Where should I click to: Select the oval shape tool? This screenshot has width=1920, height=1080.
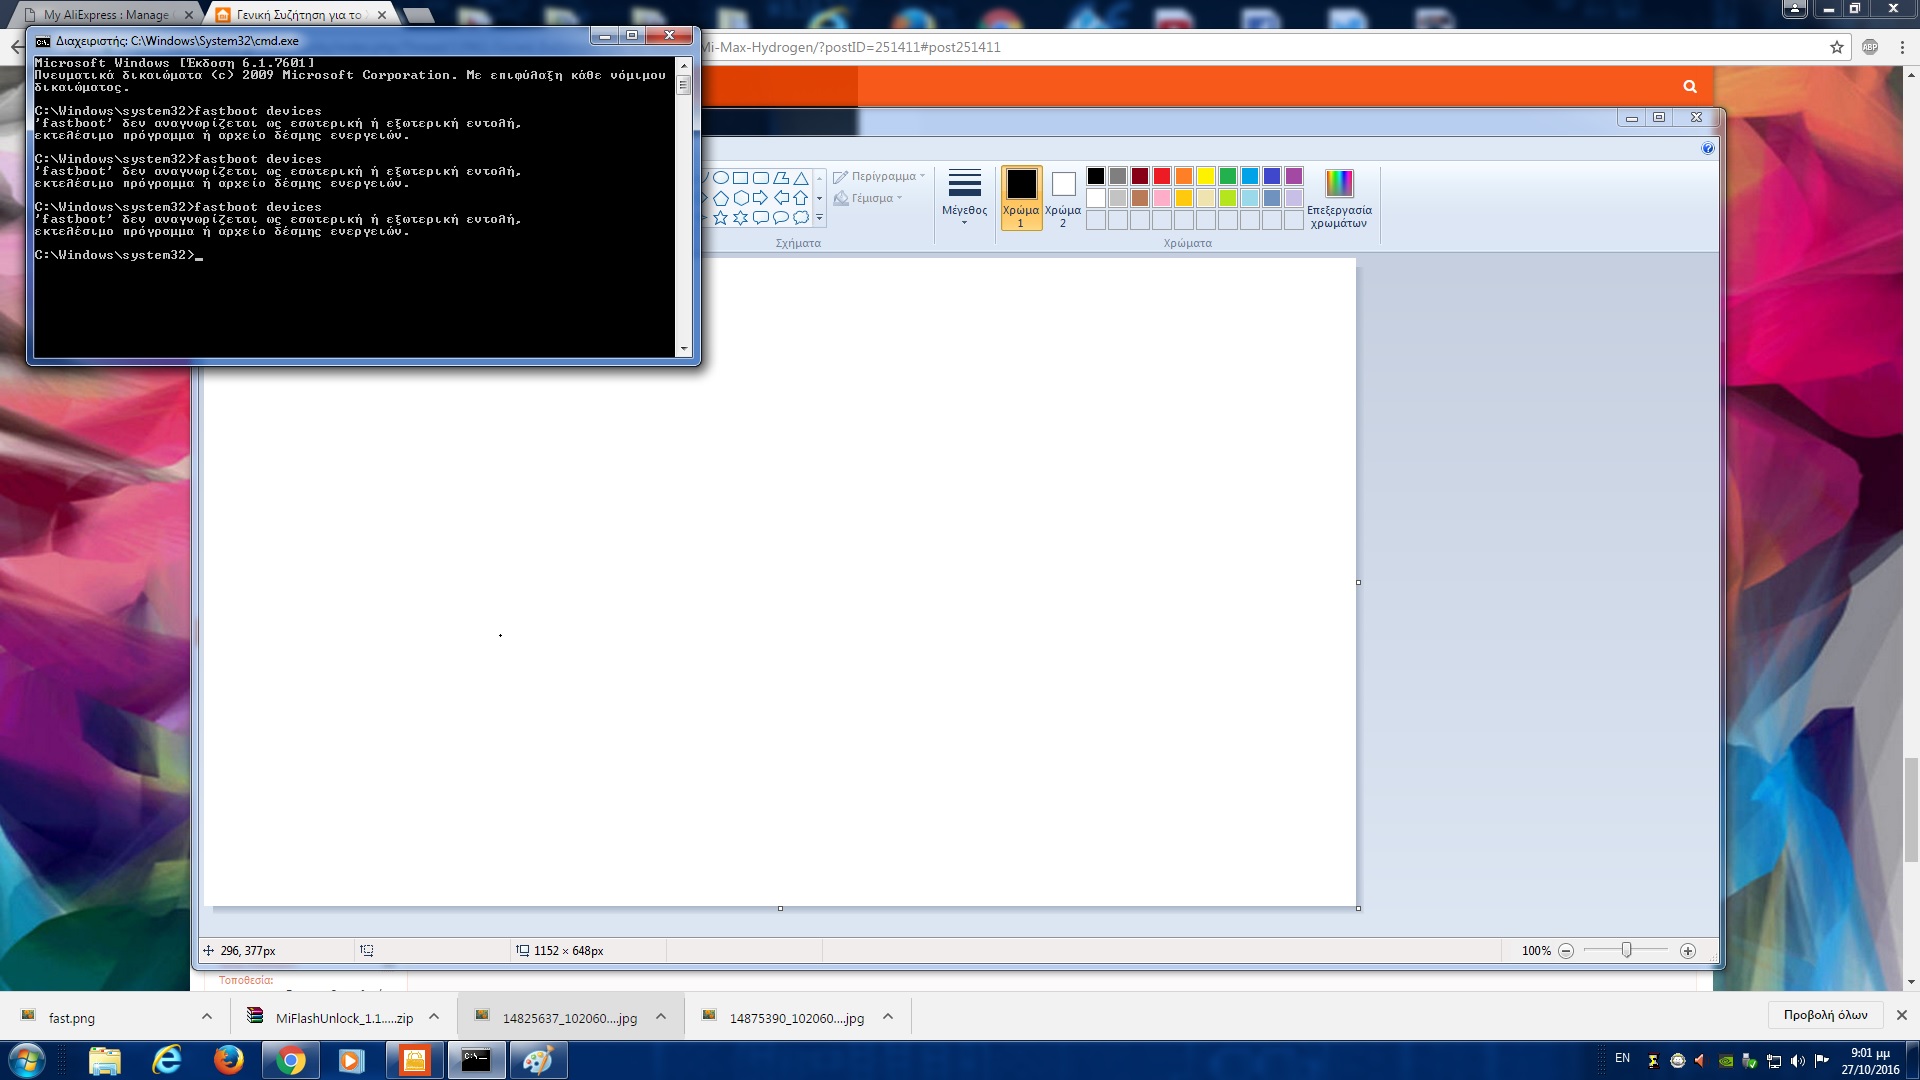click(720, 178)
